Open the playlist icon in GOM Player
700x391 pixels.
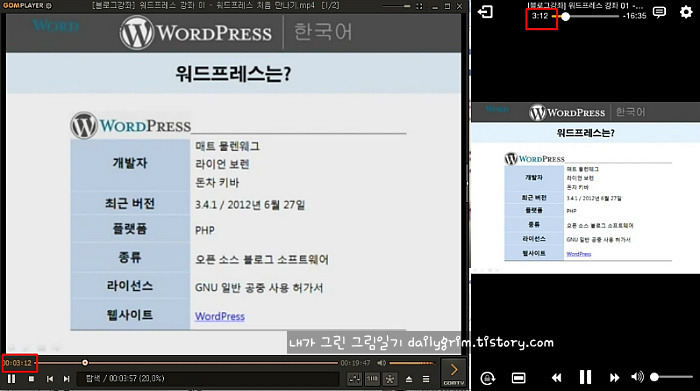point(426,379)
